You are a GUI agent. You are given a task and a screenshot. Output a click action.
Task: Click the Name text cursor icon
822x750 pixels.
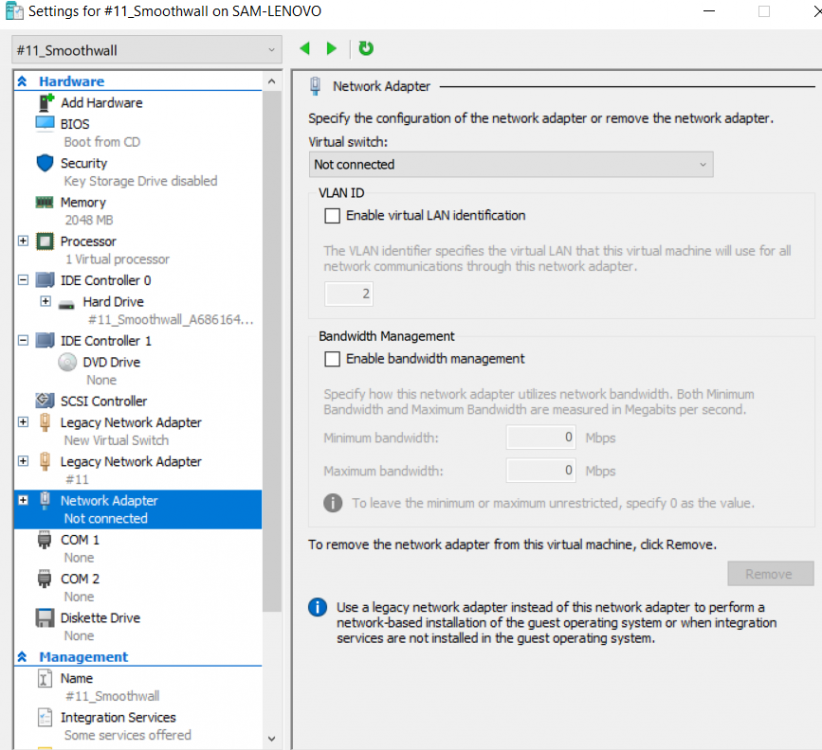click(45, 679)
